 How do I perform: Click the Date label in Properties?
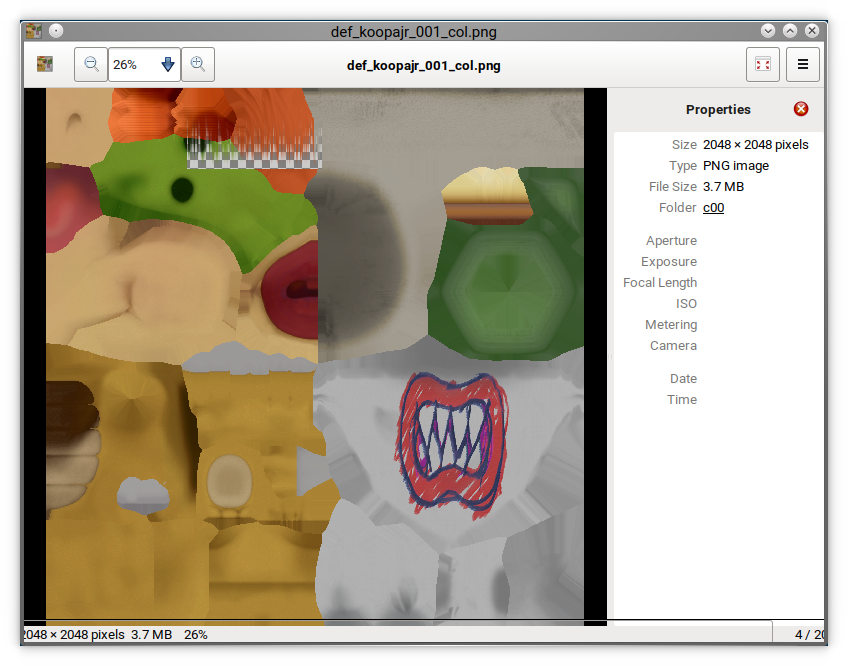click(x=683, y=379)
